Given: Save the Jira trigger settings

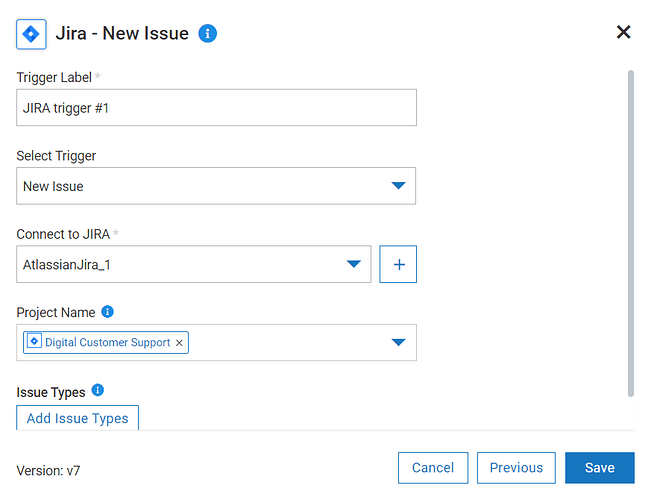Looking at the screenshot, I should click(x=599, y=468).
